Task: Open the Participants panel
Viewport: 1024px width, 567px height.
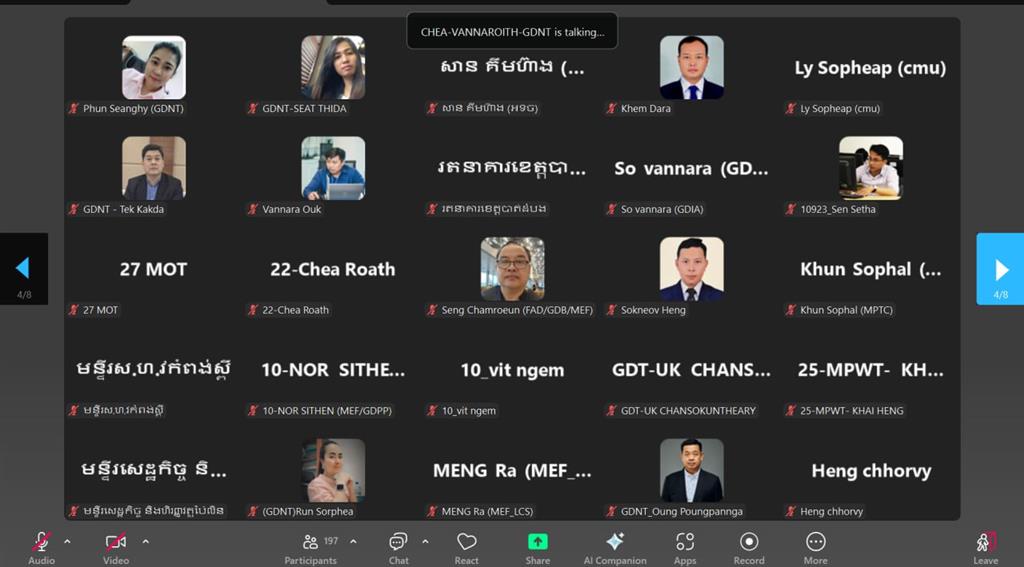Action: point(311,547)
